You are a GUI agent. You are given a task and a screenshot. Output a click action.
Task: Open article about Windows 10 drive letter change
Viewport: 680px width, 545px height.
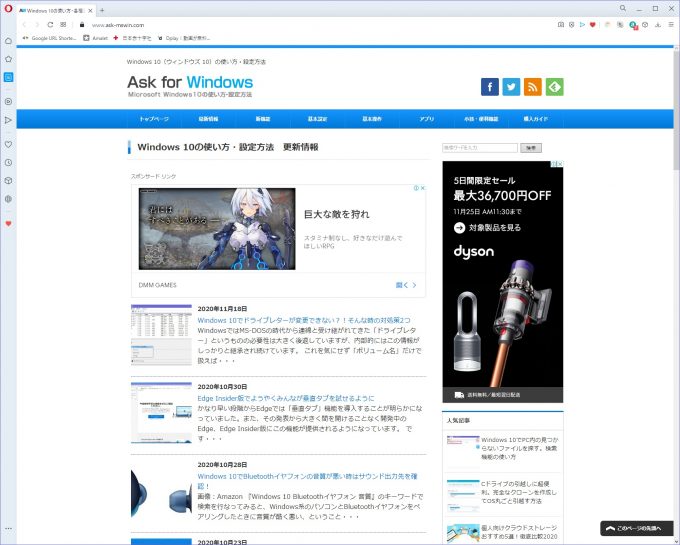[x=304, y=320]
